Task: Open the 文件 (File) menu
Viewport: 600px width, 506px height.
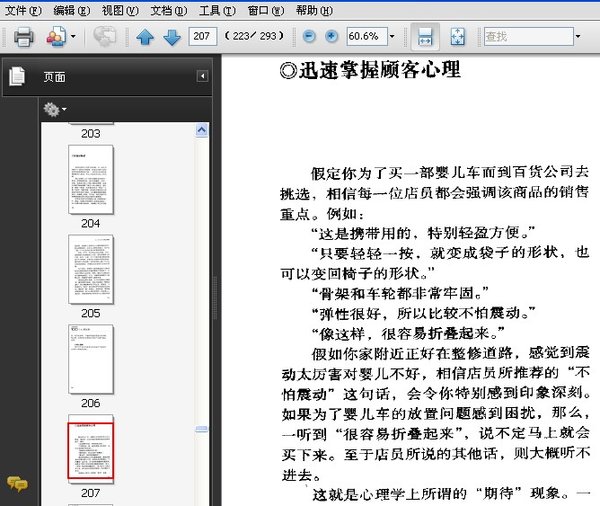Action: click(x=22, y=10)
